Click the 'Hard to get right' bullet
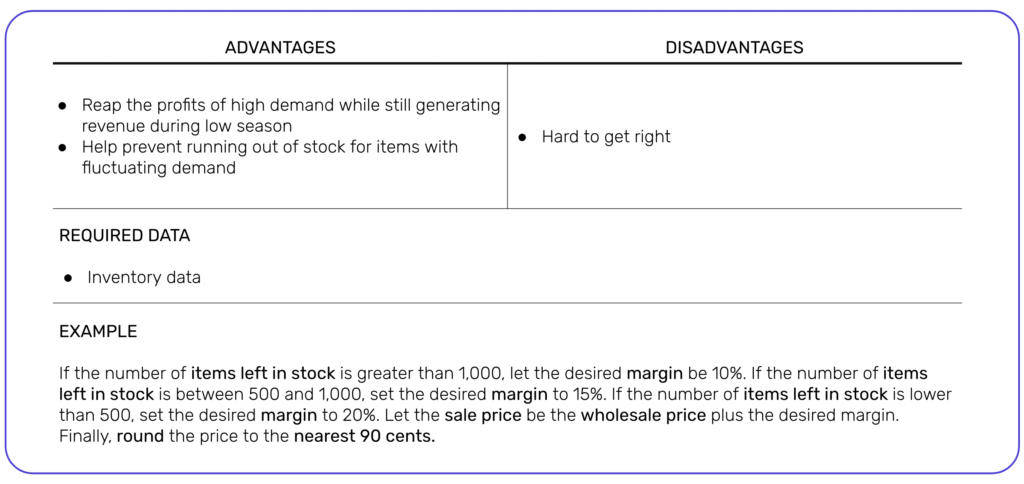This screenshot has height=484, width=1024. [606, 137]
